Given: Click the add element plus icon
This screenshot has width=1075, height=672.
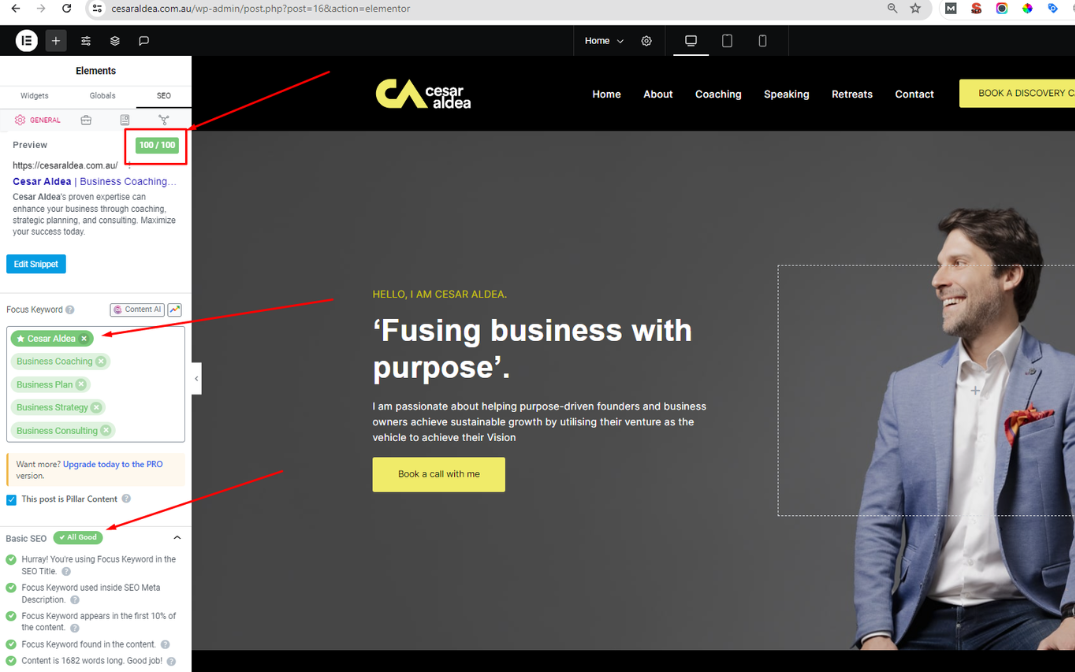Looking at the screenshot, I should [56, 41].
